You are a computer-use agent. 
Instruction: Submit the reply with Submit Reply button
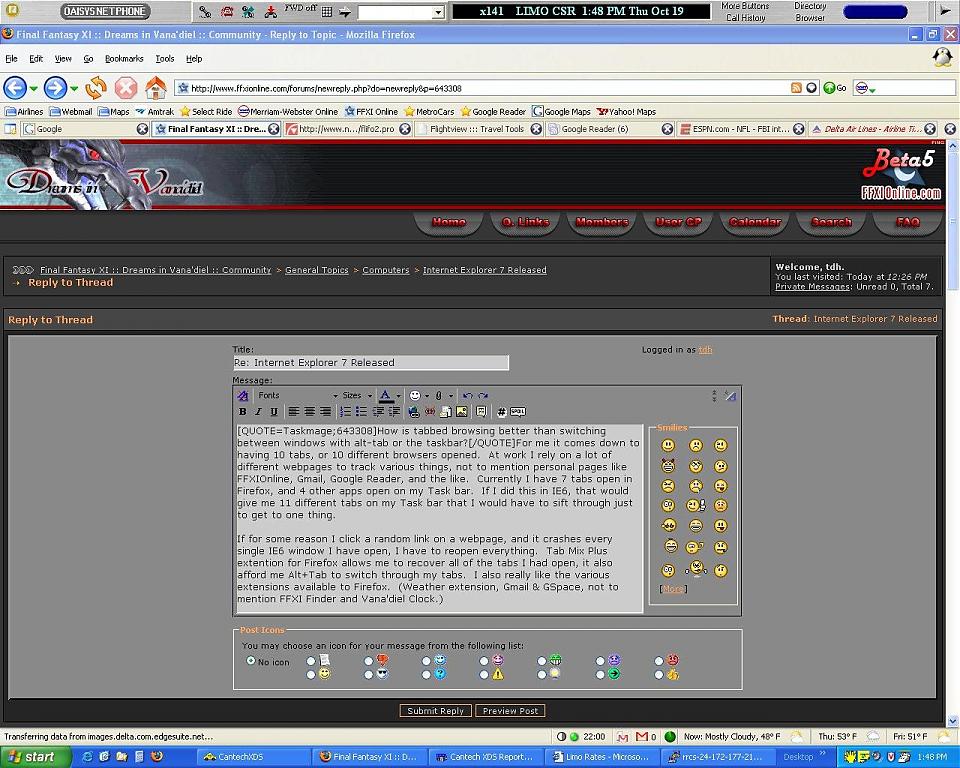point(435,710)
